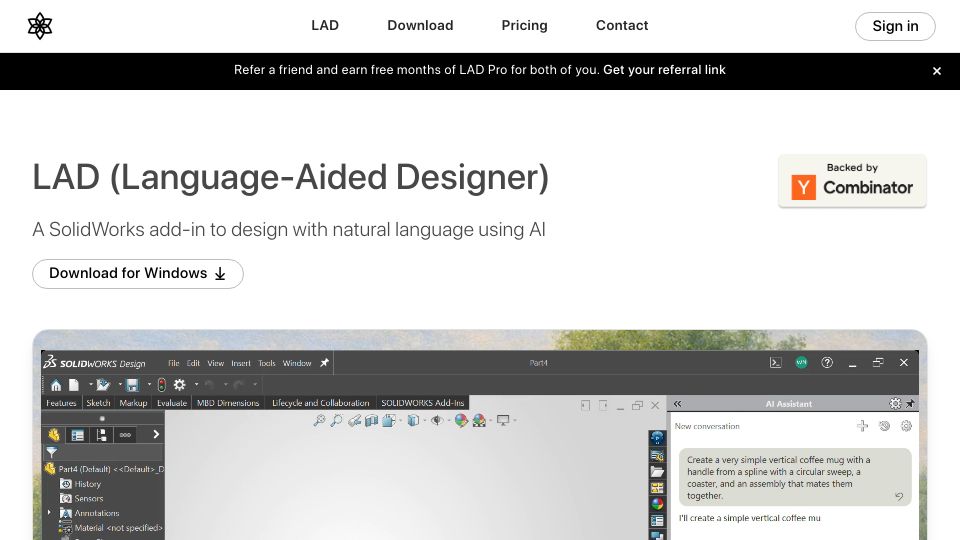Expand the dropdown arrow beside Options gear
This screenshot has width=960, height=540.
(196, 385)
